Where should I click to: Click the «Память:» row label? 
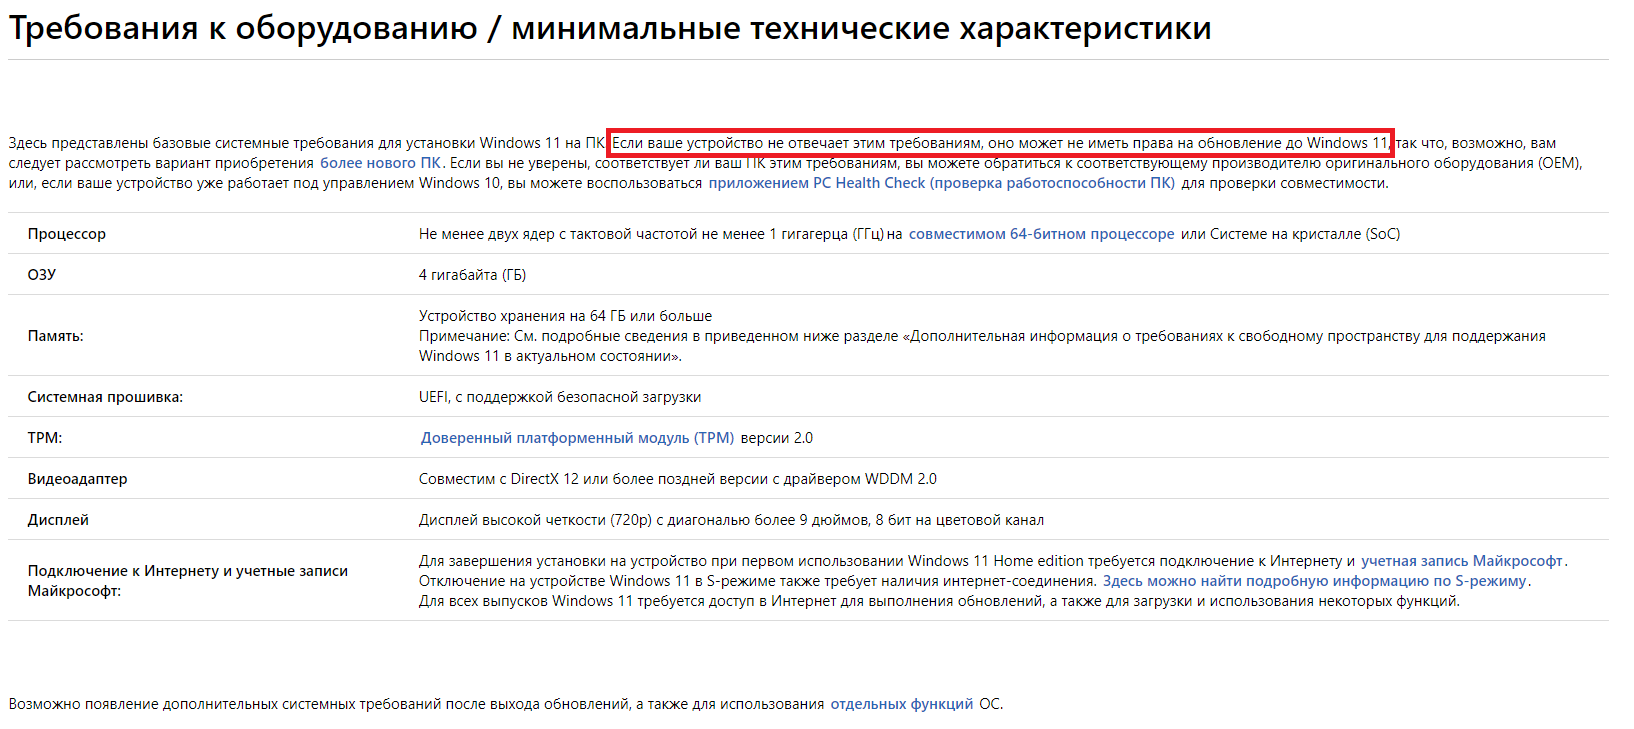pos(56,336)
